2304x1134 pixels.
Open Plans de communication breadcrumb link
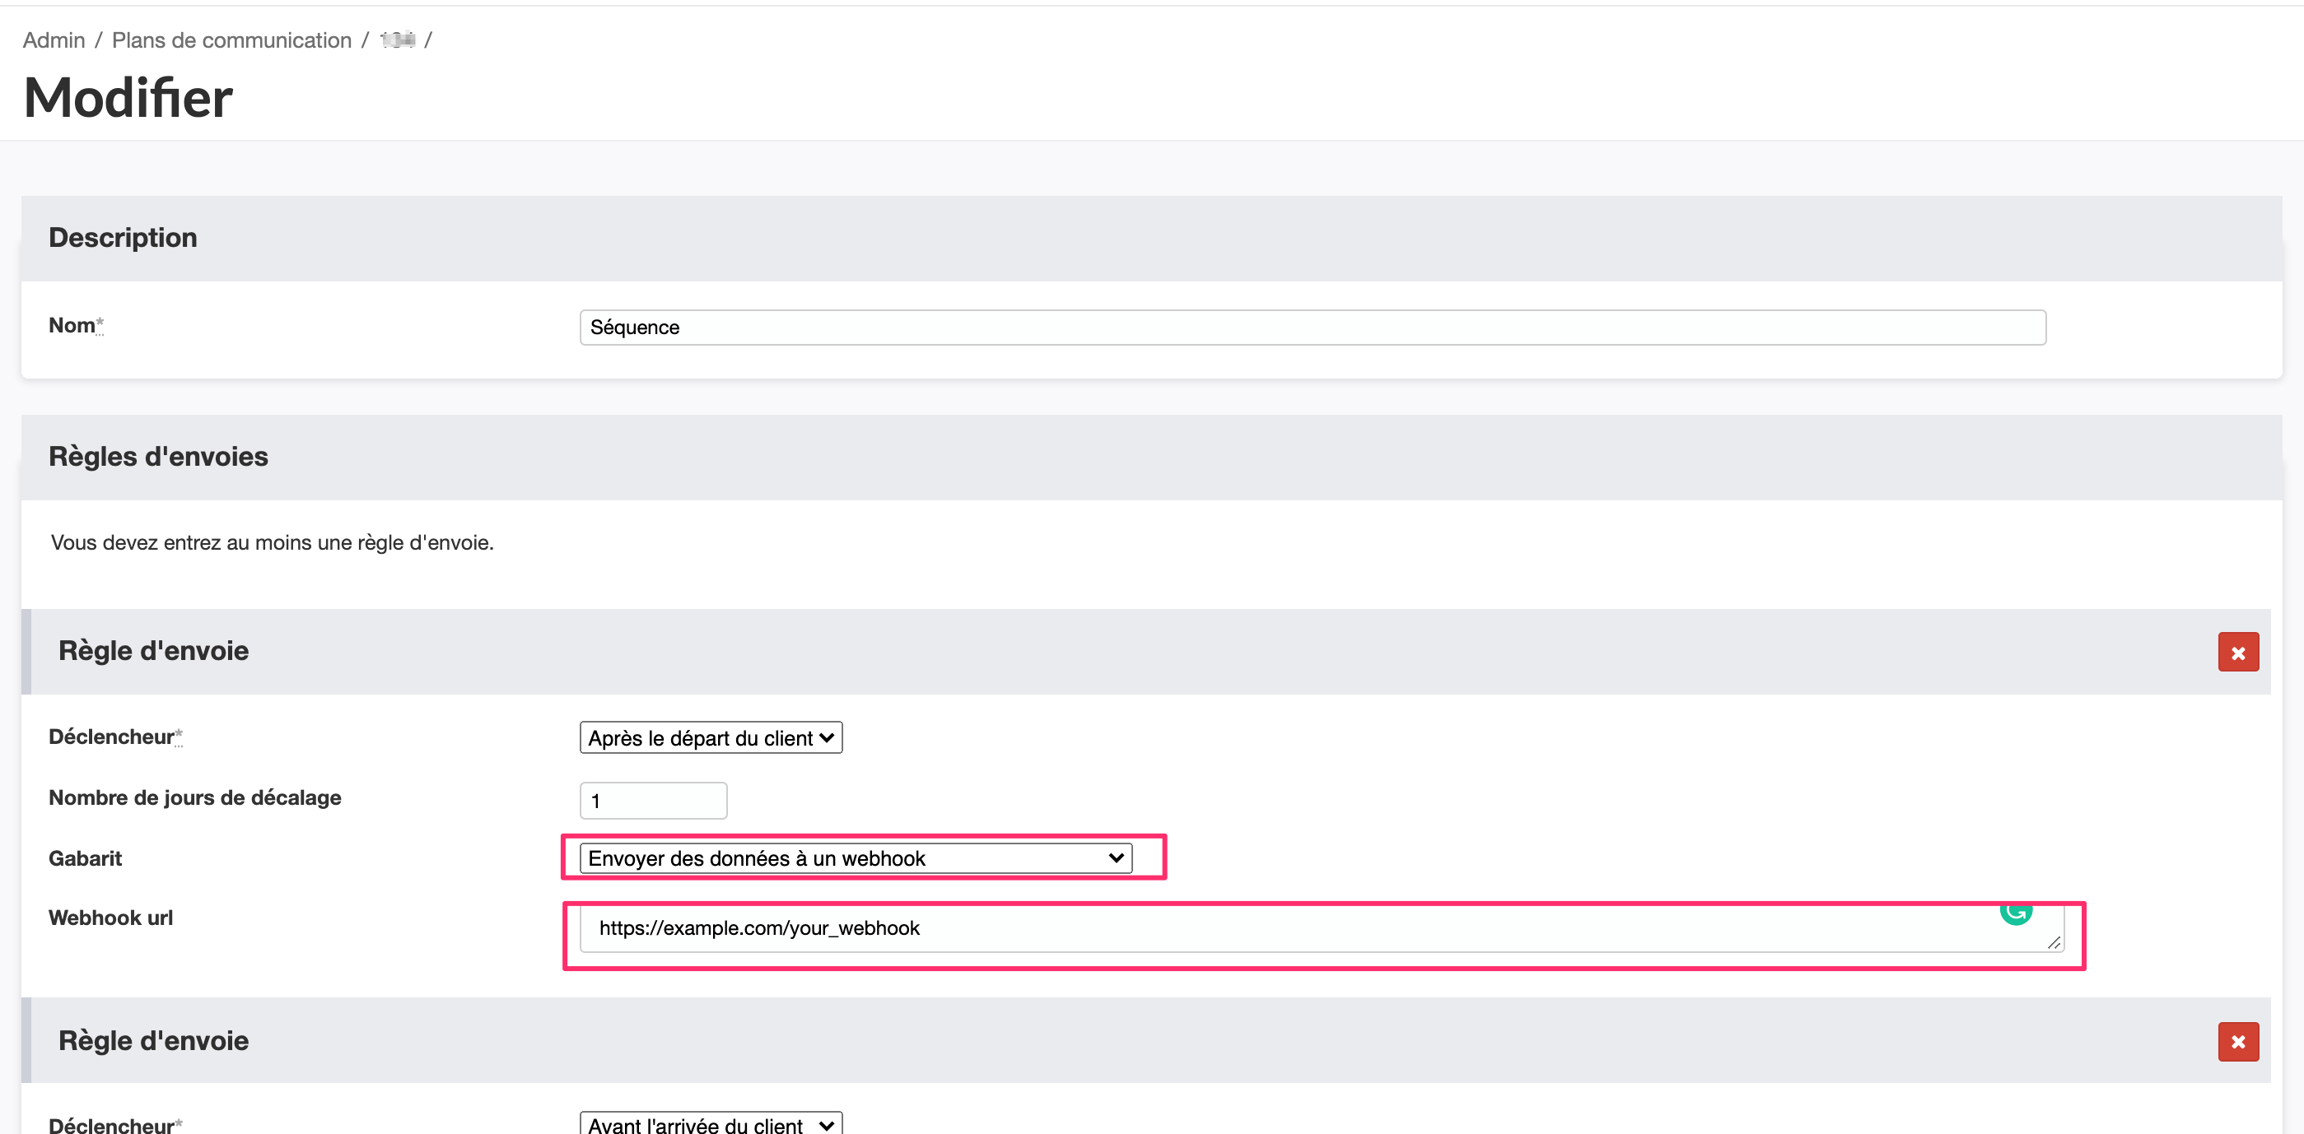232,40
